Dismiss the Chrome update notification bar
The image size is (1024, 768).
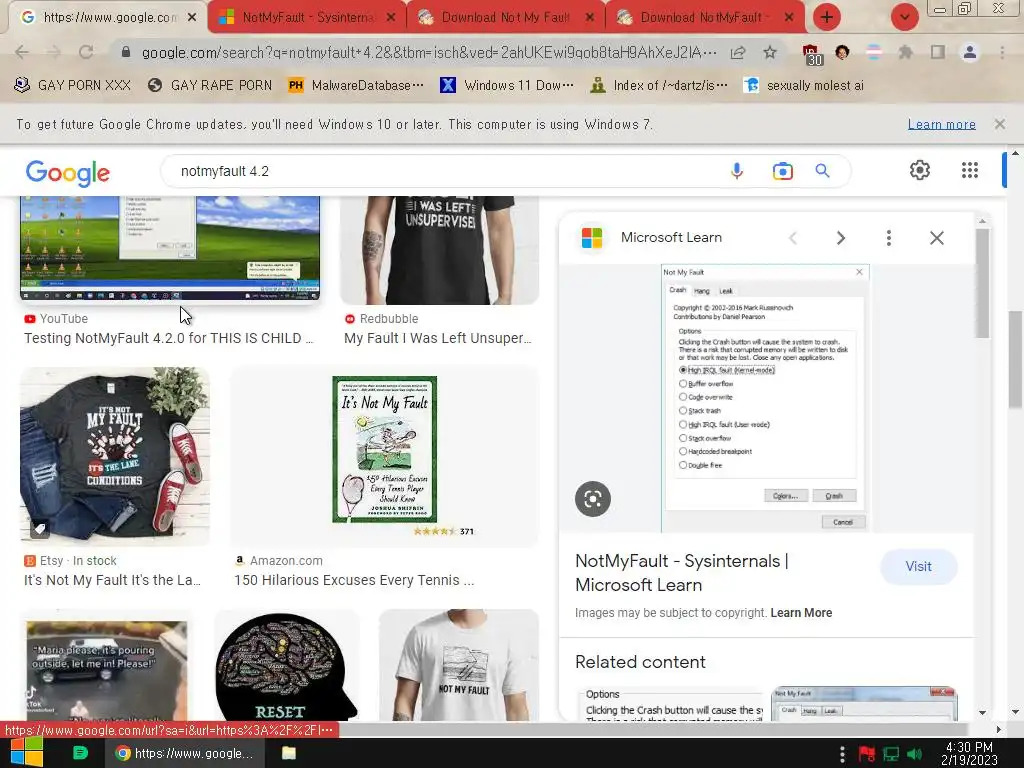[1000, 124]
